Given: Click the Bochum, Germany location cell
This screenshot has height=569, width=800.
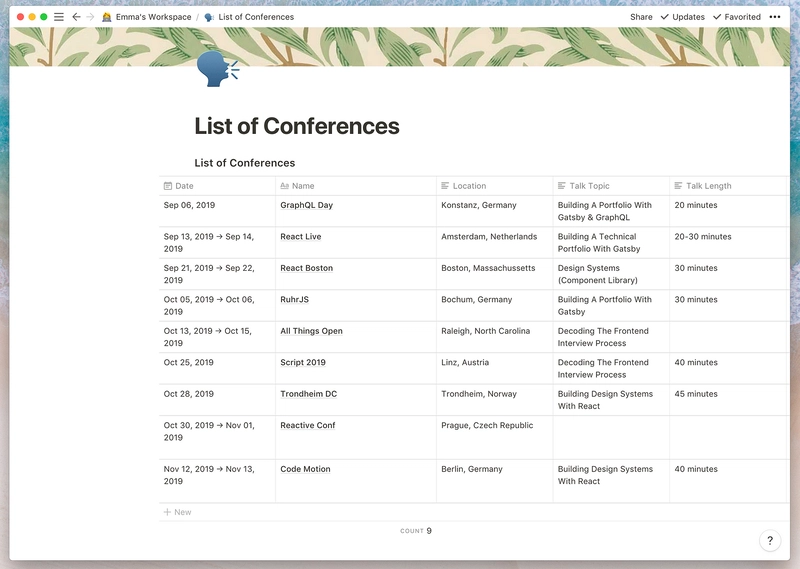Looking at the screenshot, I should [495, 306].
